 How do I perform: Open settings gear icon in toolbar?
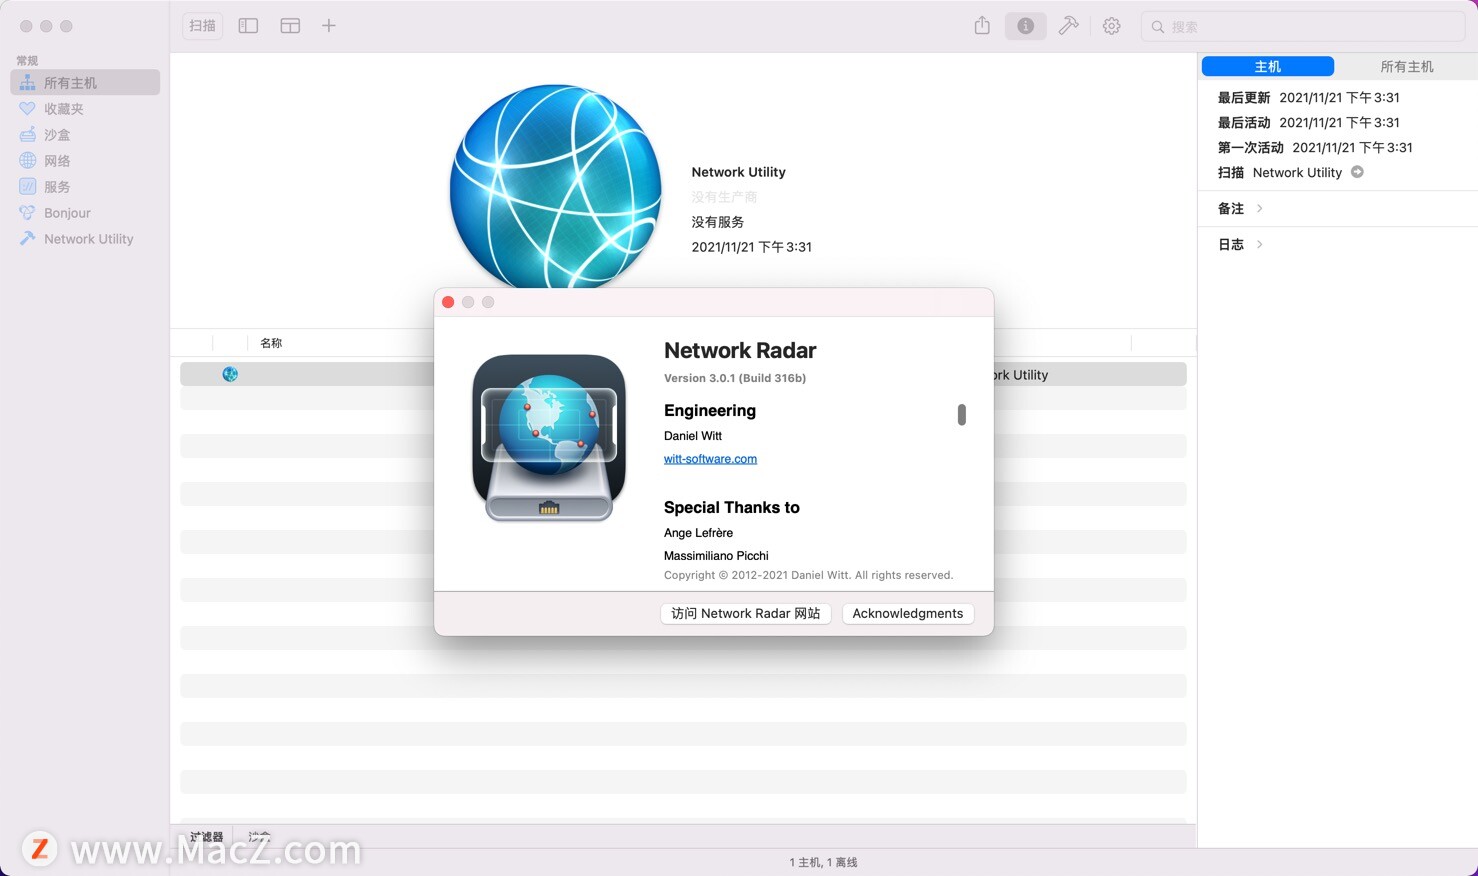pos(1111,26)
